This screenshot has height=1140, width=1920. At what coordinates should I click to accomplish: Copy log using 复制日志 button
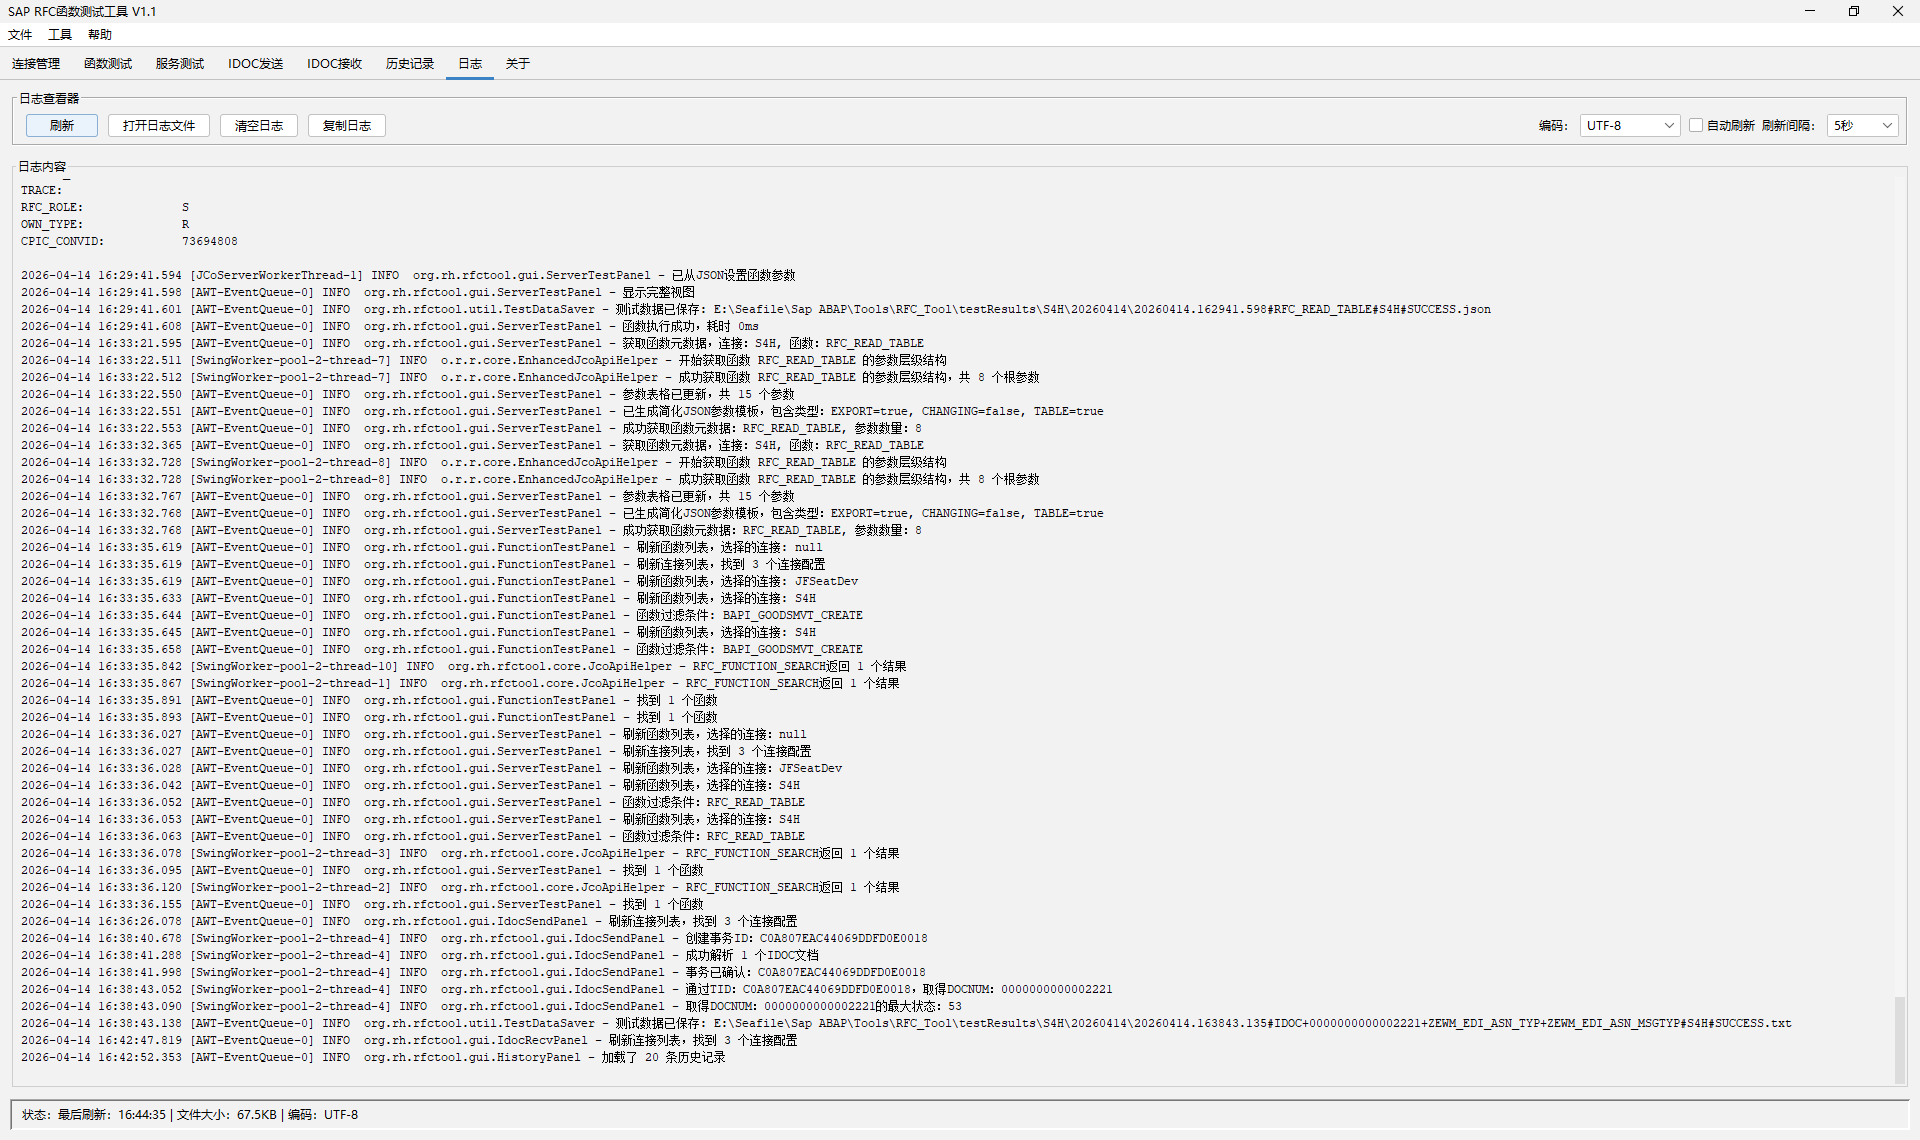tap(347, 126)
